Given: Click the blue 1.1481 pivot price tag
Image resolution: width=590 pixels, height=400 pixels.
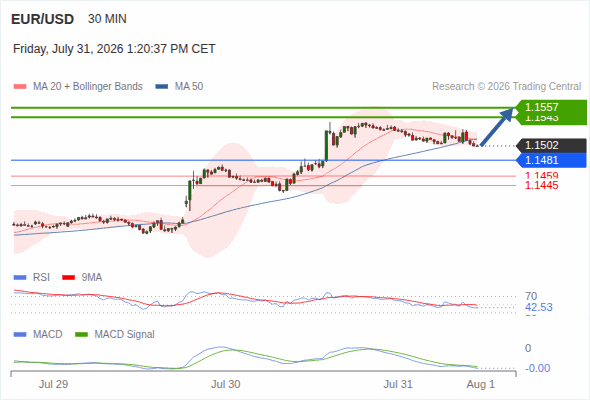Looking at the screenshot, I should click(x=552, y=160).
